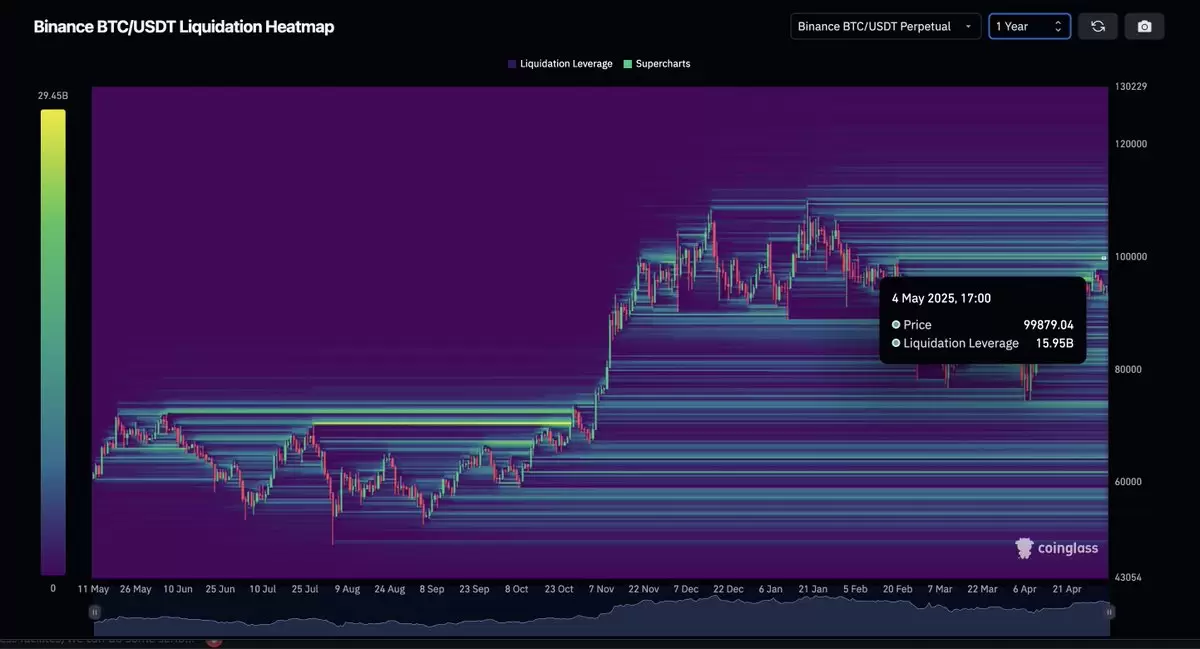Click the 60000 price axis label
Viewport: 1200px width, 649px height.
pyautogui.click(x=1129, y=482)
